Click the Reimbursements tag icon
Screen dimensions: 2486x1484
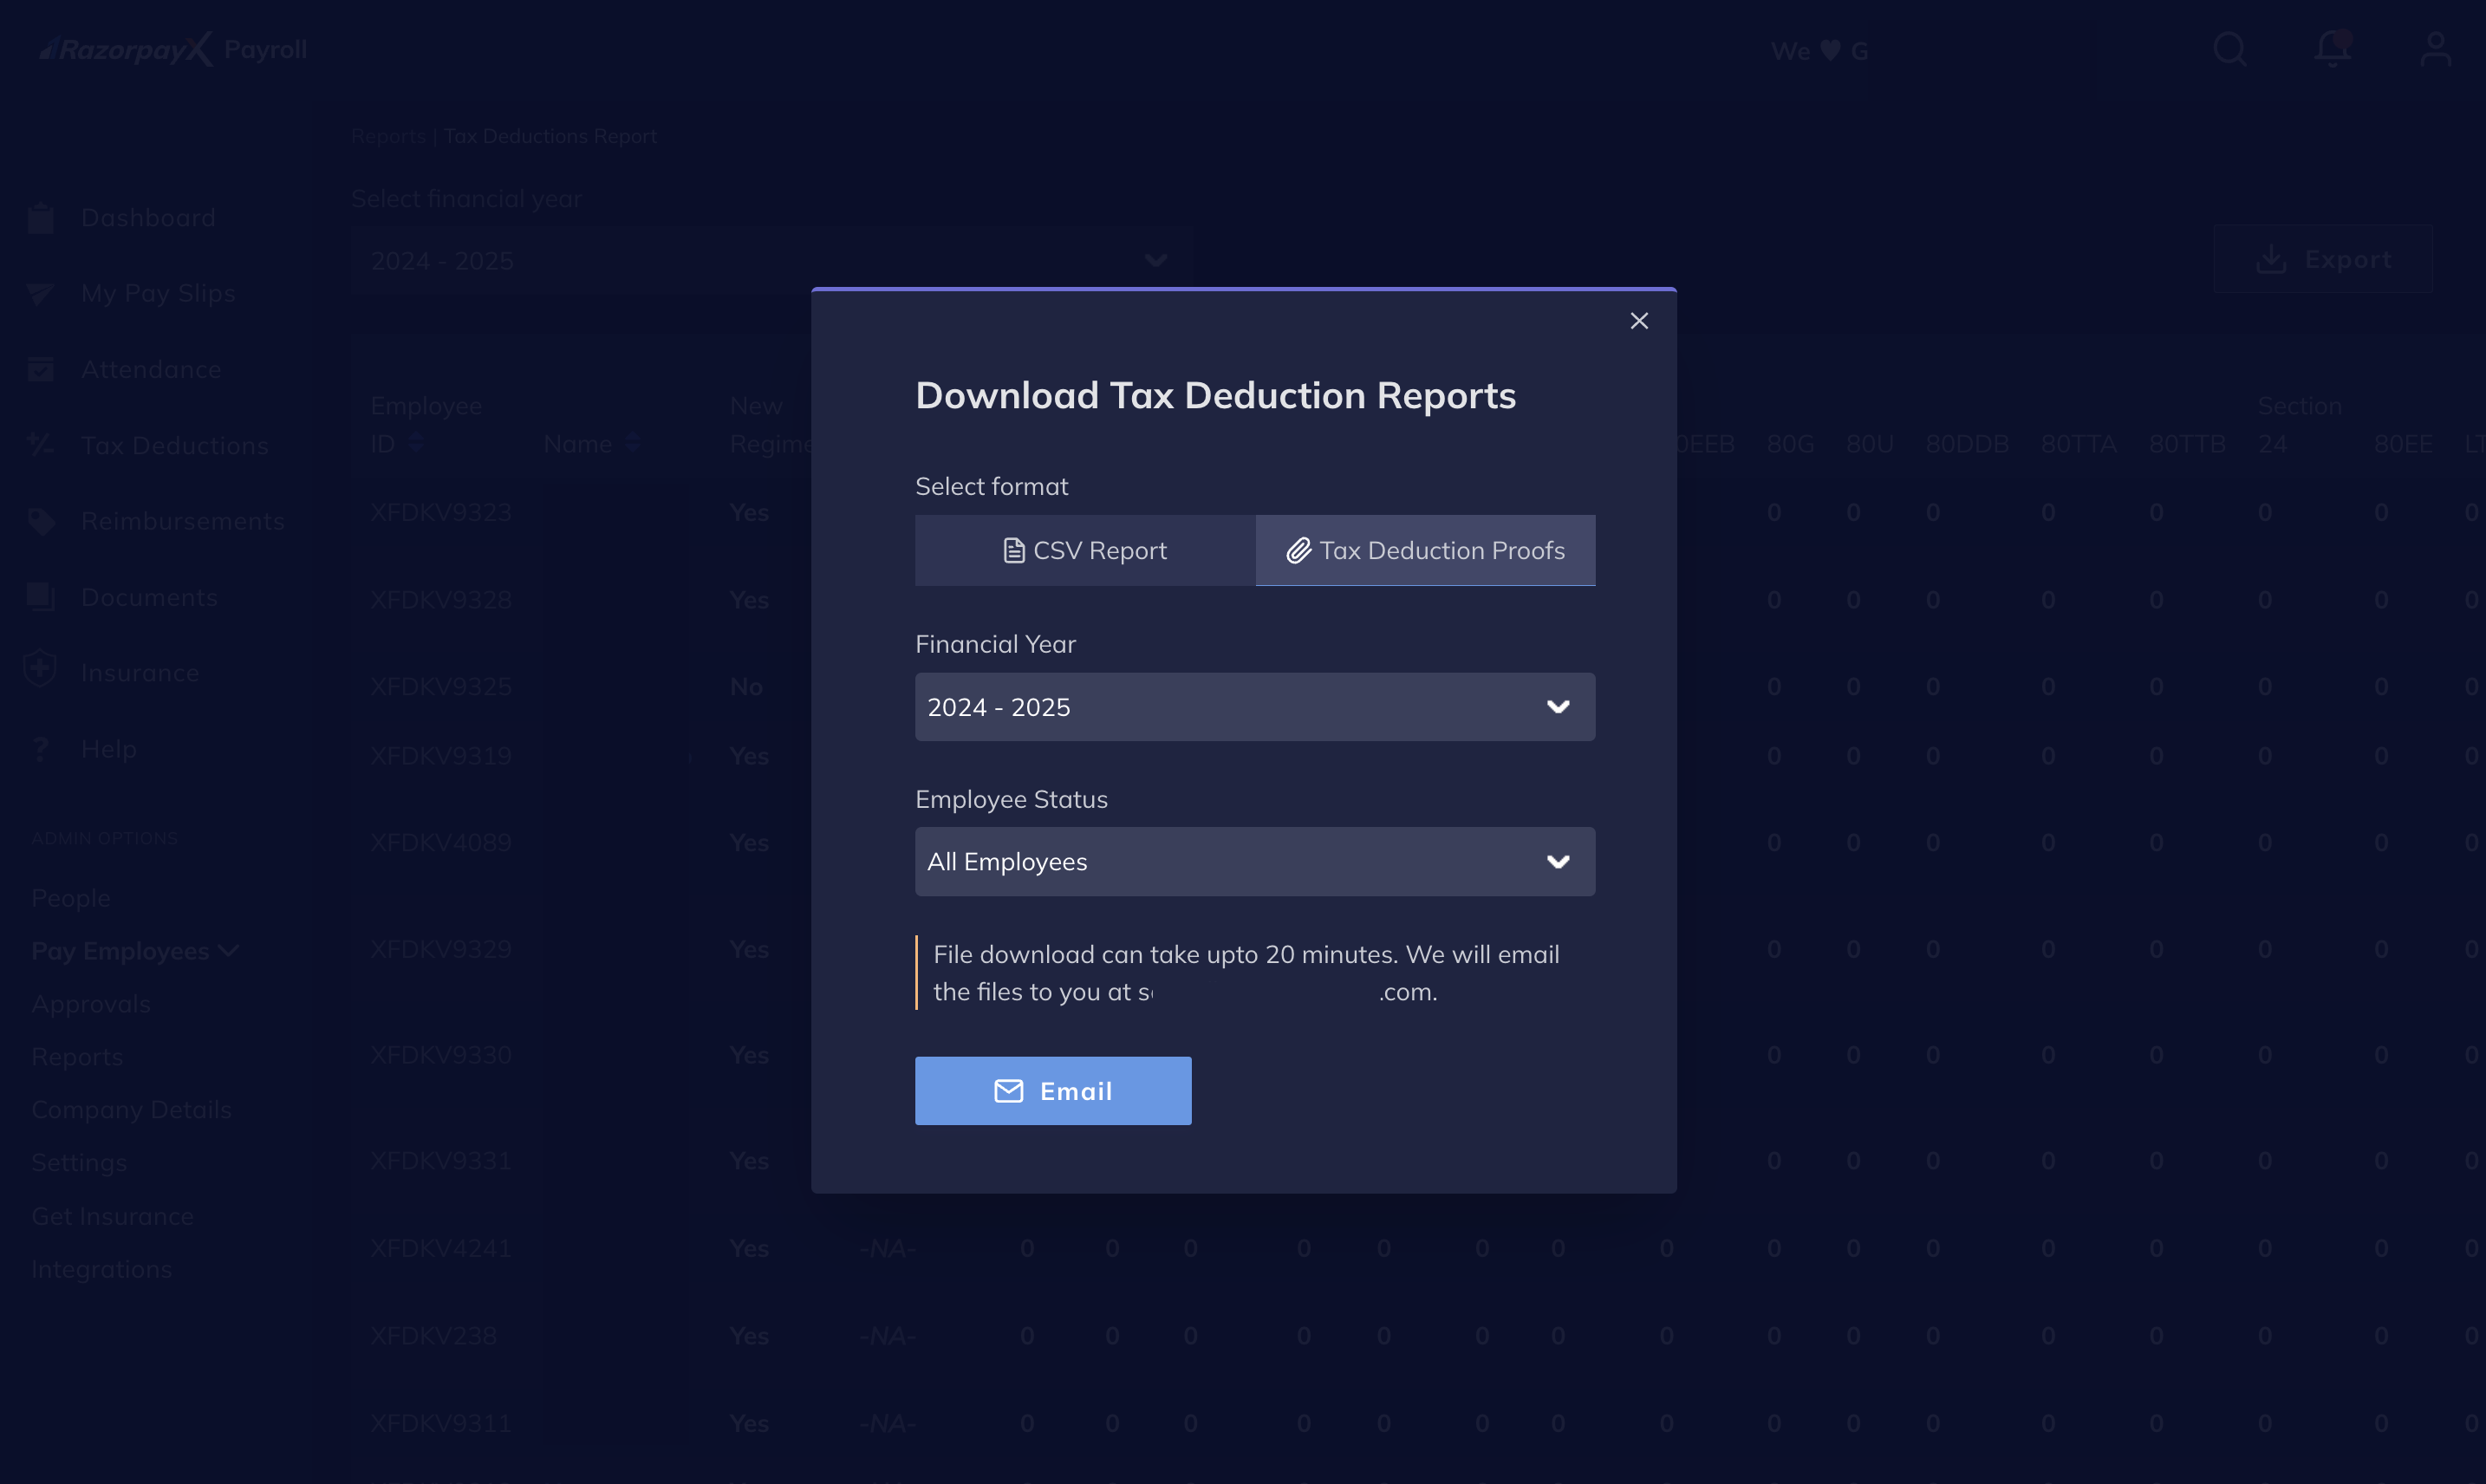[x=41, y=521]
